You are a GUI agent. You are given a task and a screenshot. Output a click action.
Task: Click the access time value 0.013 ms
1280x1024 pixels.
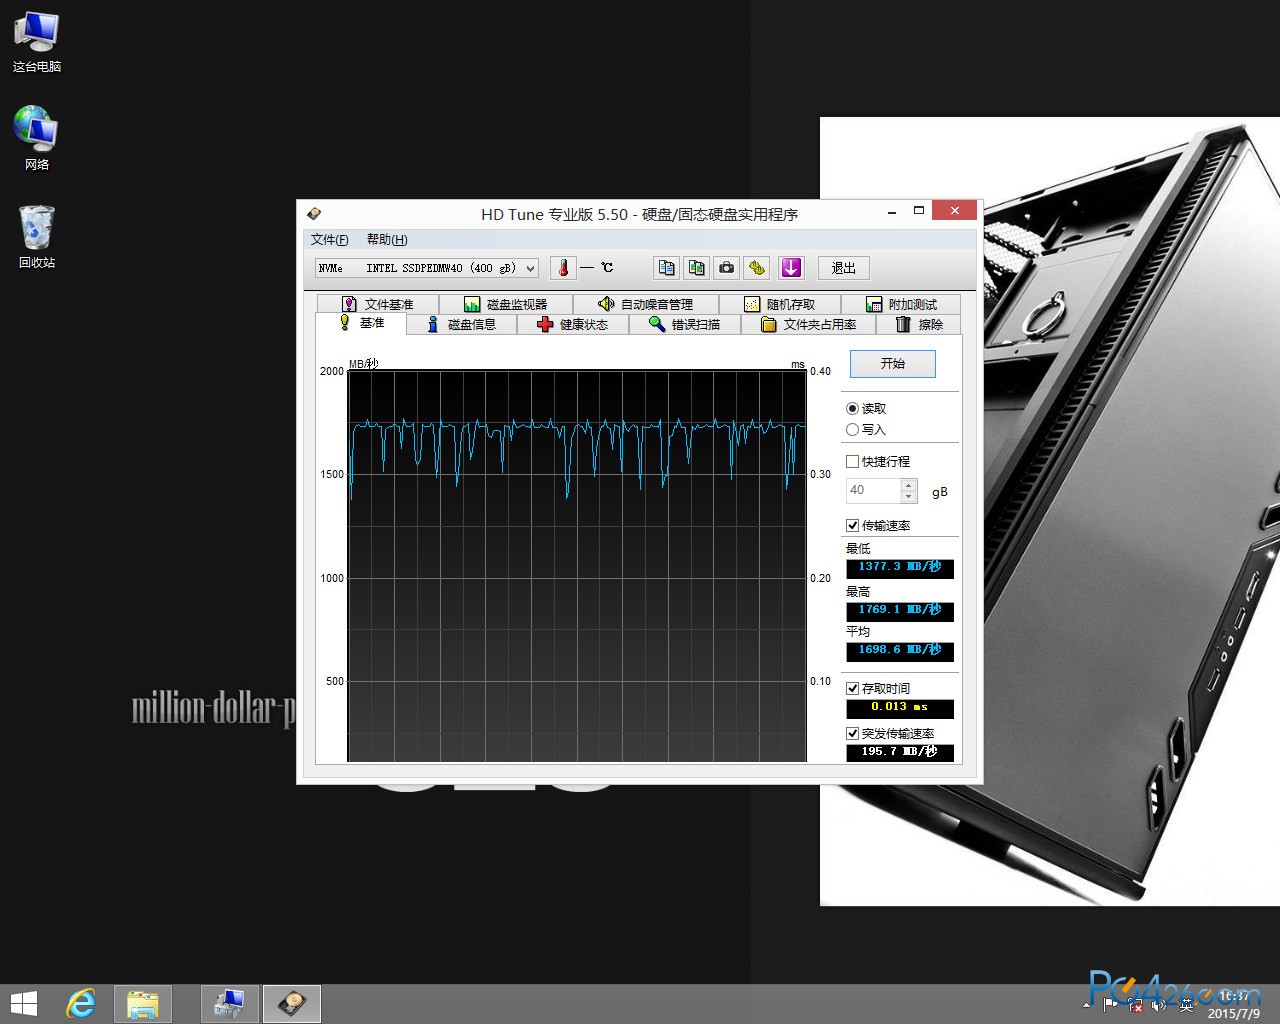click(900, 708)
